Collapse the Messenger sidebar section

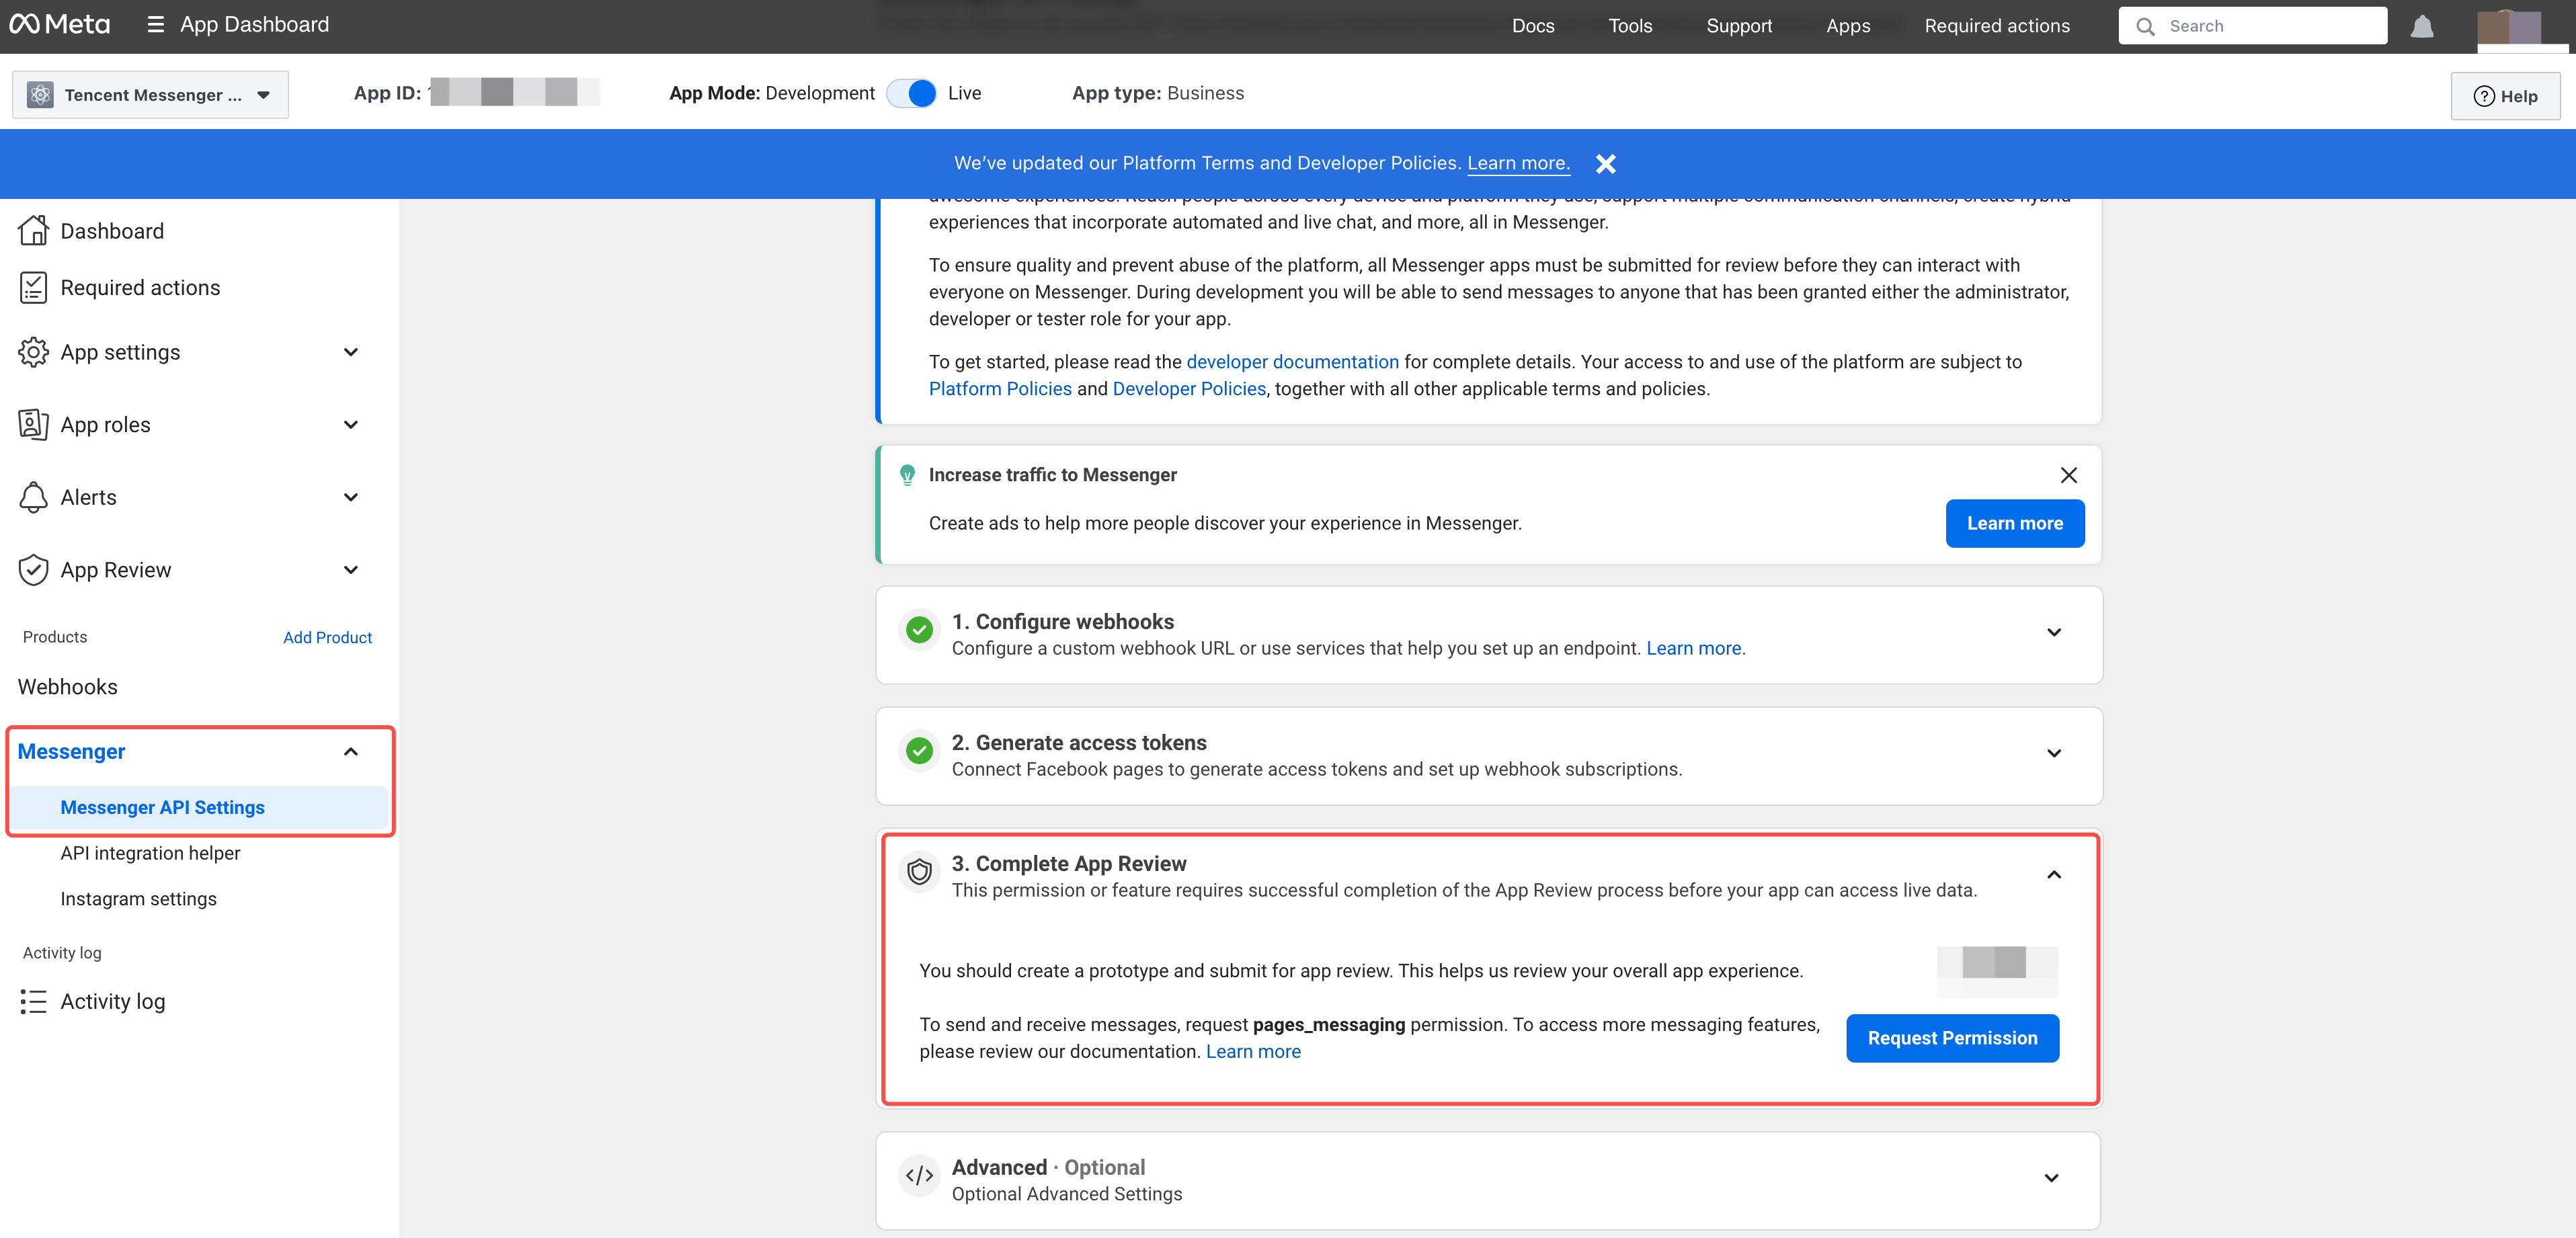pyautogui.click(x=350, y=752)
